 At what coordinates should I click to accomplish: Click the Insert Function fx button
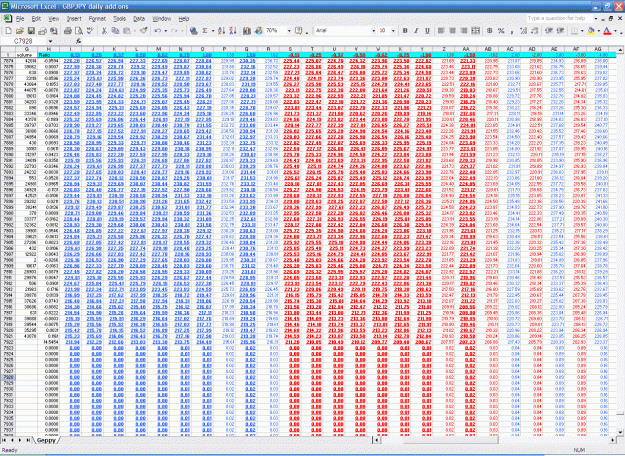(79, 41)
